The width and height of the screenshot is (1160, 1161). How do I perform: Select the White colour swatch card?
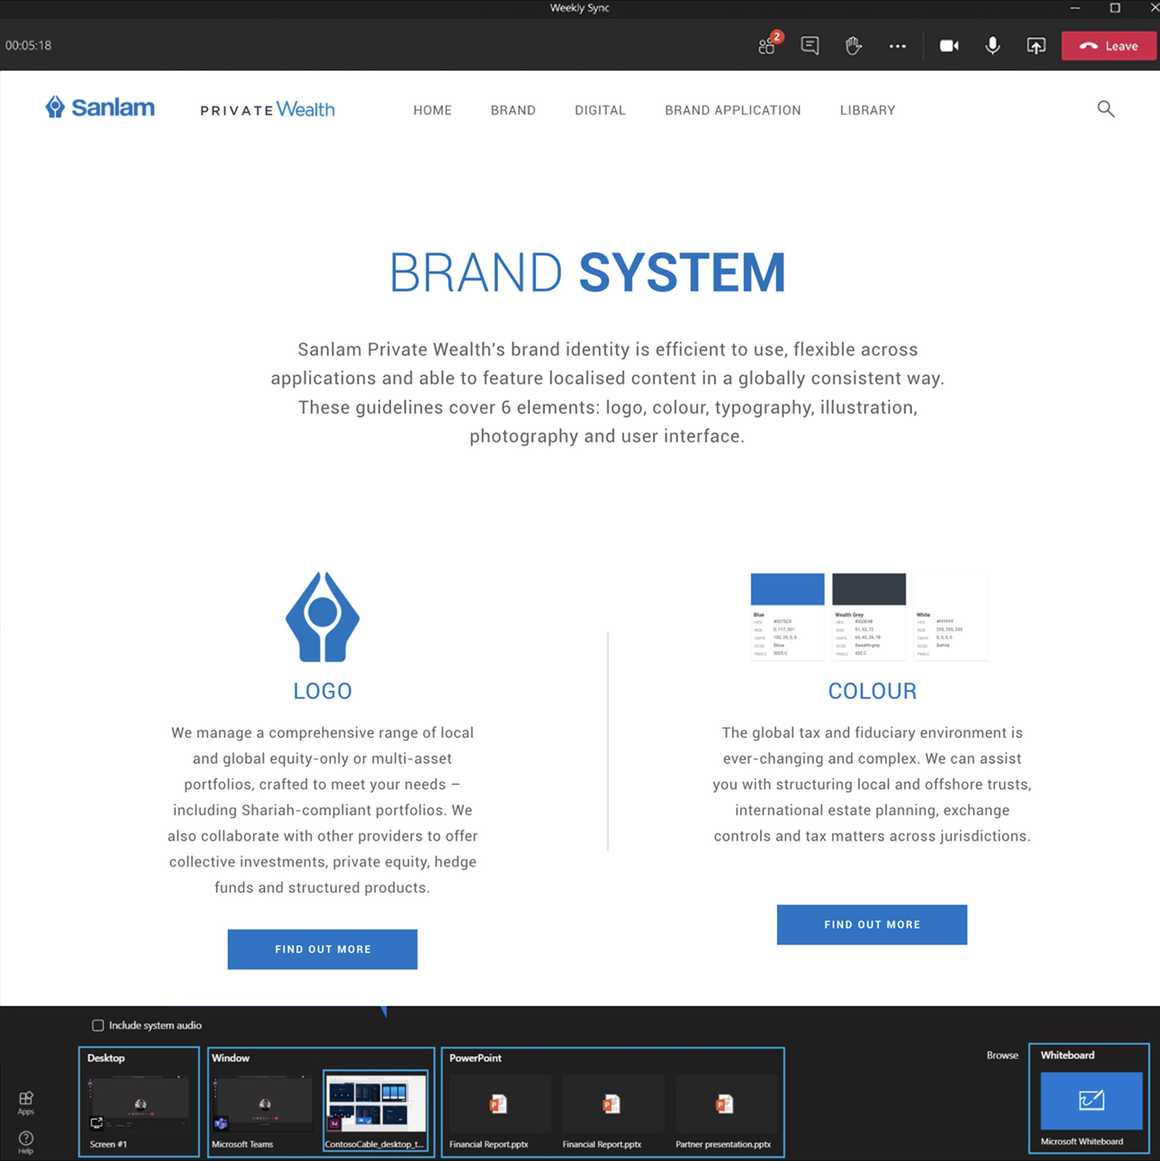pyautogui.click(x=951, y=616)
